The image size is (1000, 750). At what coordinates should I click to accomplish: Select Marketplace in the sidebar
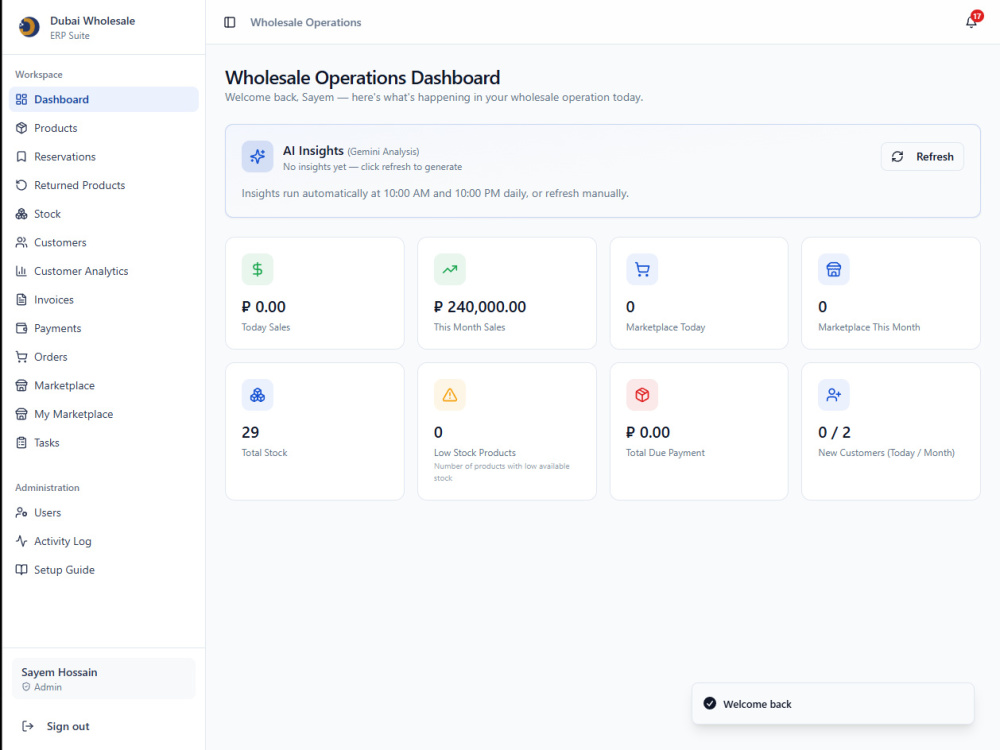(x=104, y=386)
